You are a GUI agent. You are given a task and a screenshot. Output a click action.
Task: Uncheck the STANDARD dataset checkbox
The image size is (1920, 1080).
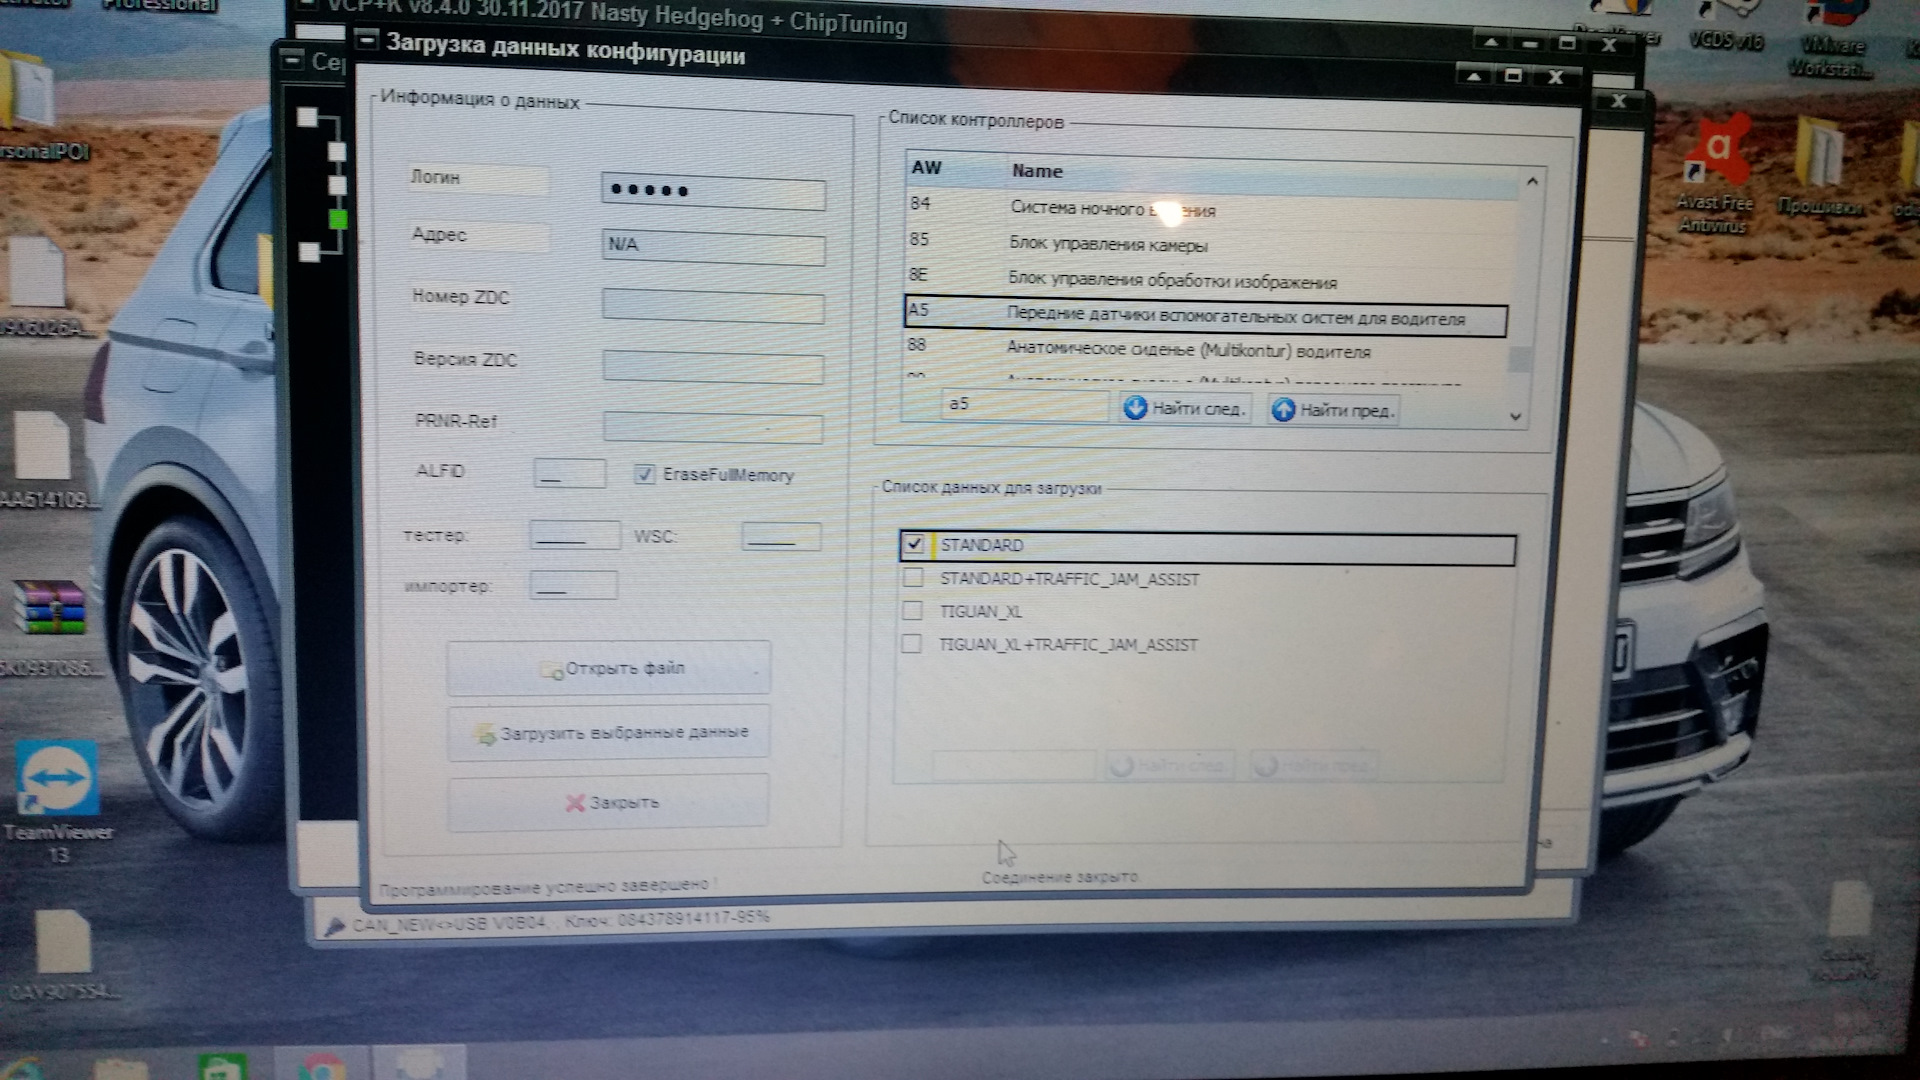[913, 544]
